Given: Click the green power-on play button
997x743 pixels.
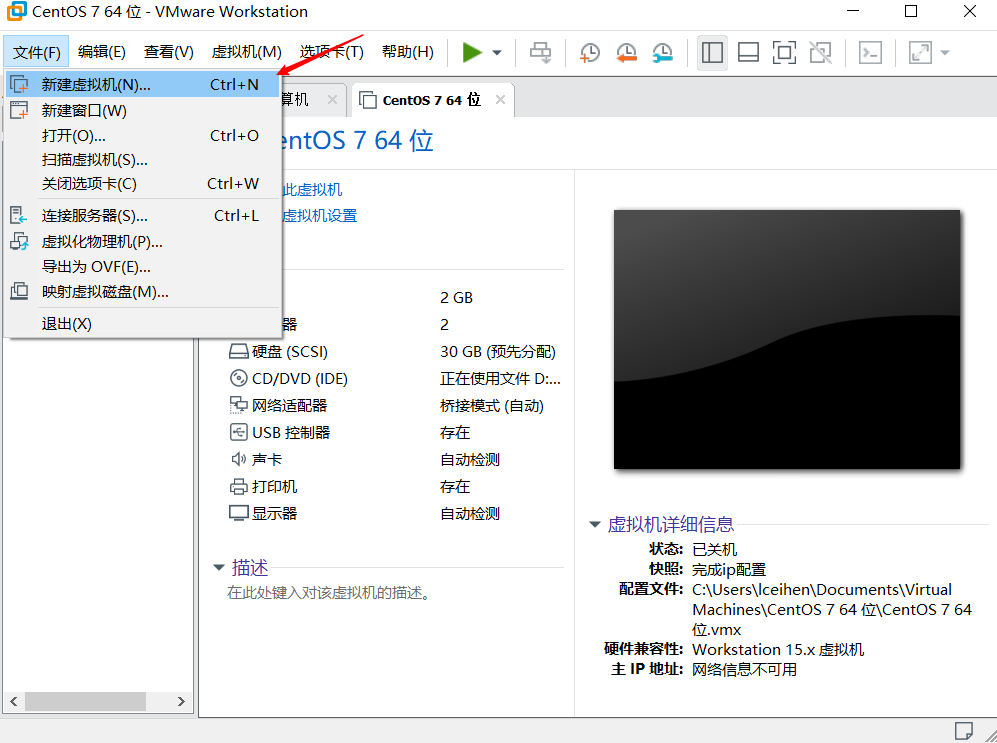Looking at the screenshot, I should pos(472,52).
